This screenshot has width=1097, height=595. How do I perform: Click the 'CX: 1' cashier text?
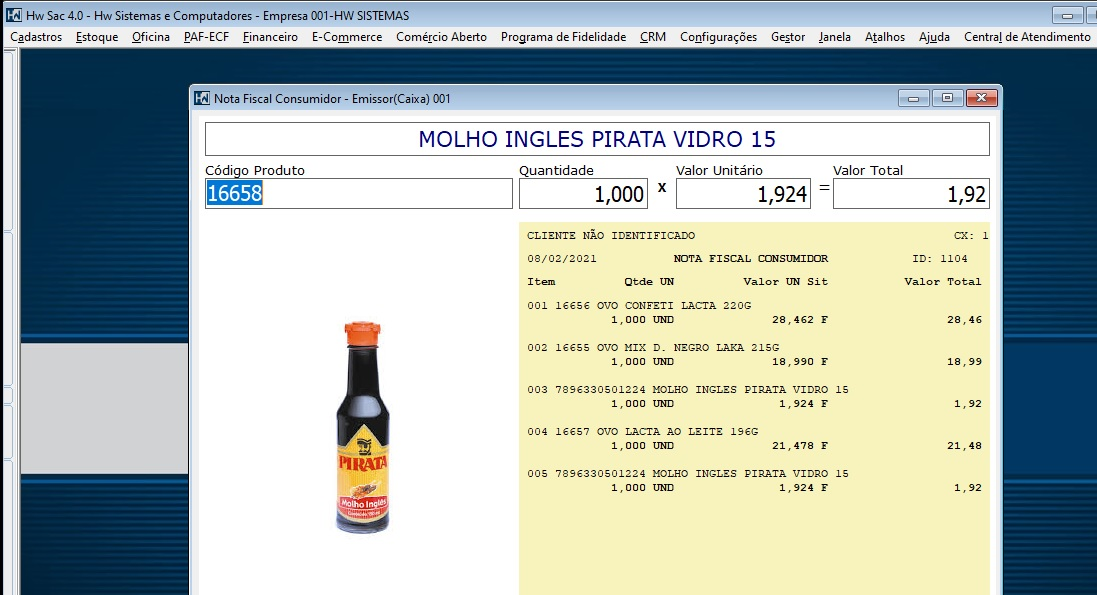971,236
